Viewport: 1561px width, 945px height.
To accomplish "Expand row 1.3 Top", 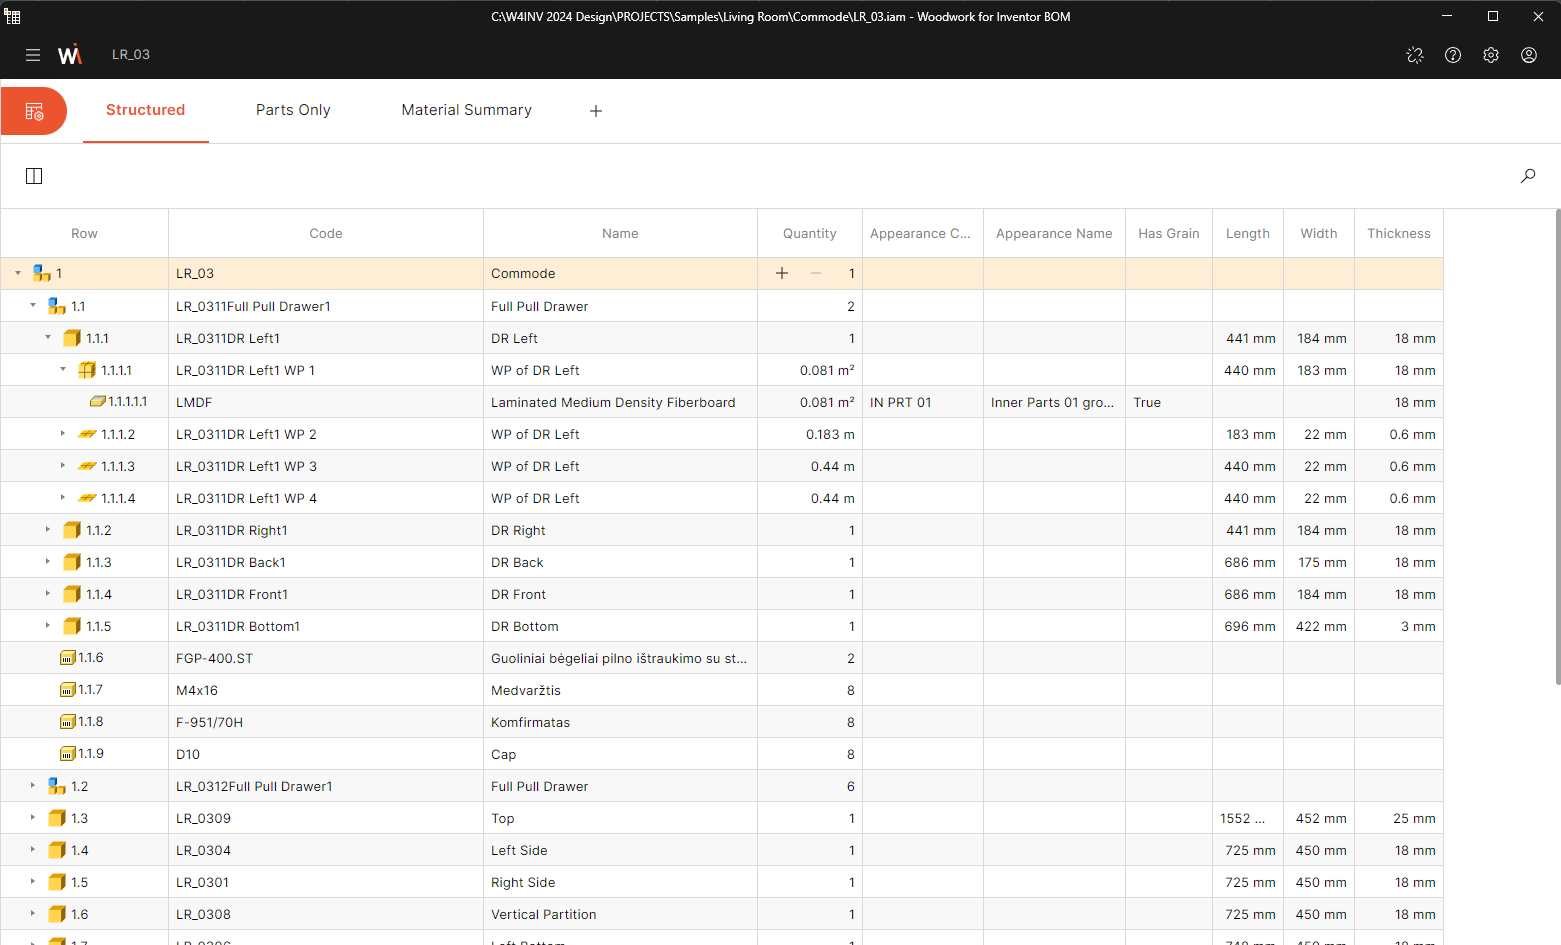I will (x=33, y=817).
